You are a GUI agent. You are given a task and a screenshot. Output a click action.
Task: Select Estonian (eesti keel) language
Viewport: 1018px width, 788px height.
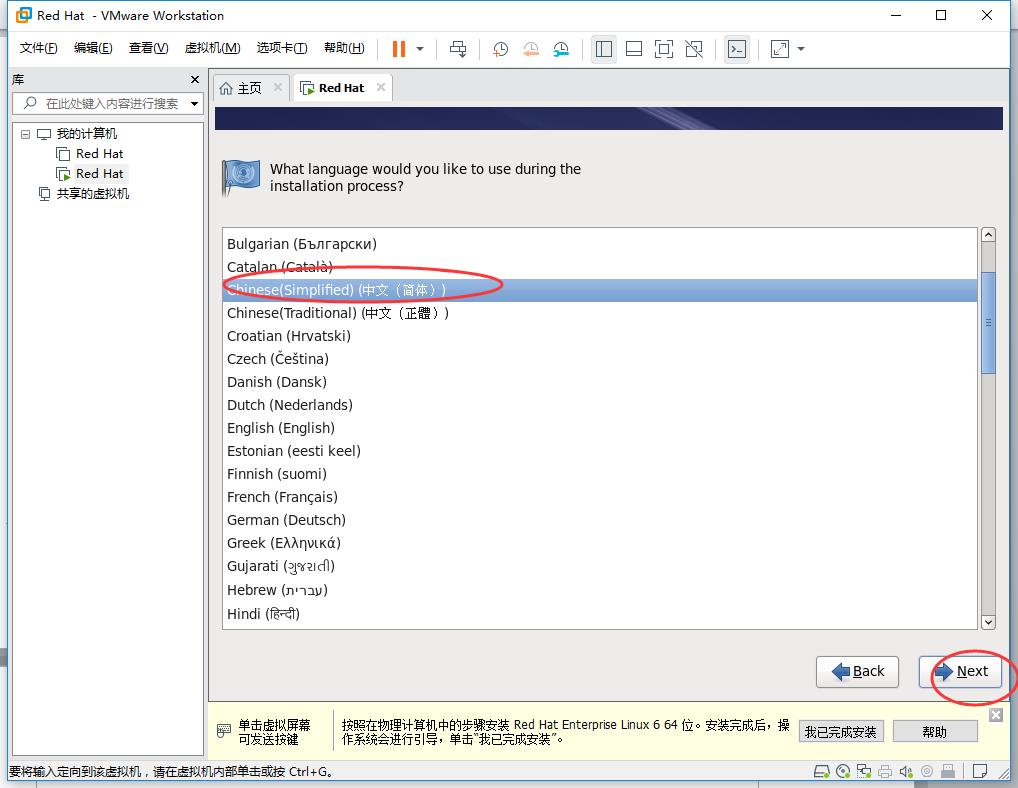599,451
